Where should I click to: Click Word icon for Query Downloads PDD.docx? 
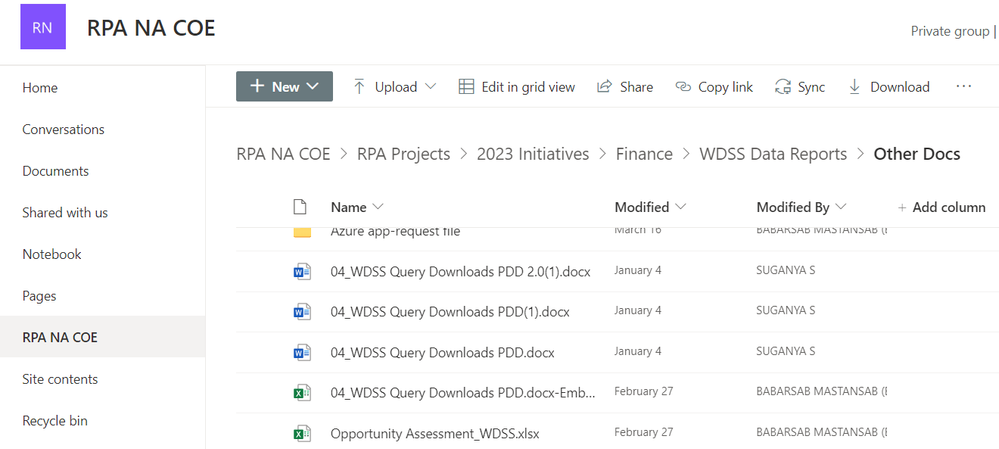(301, 352)
